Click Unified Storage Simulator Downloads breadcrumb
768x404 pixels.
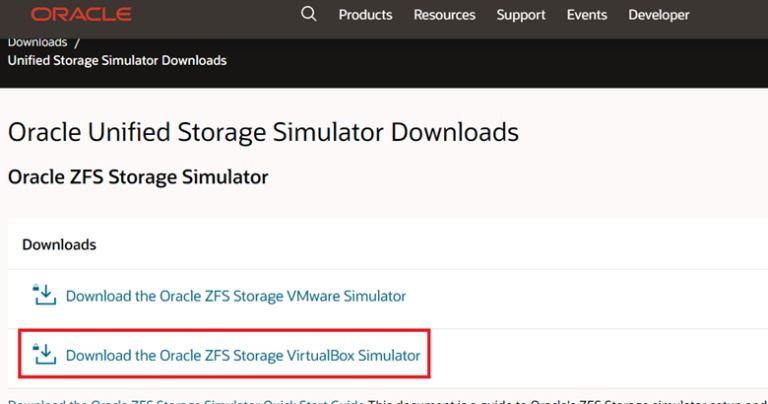point(117,60)
